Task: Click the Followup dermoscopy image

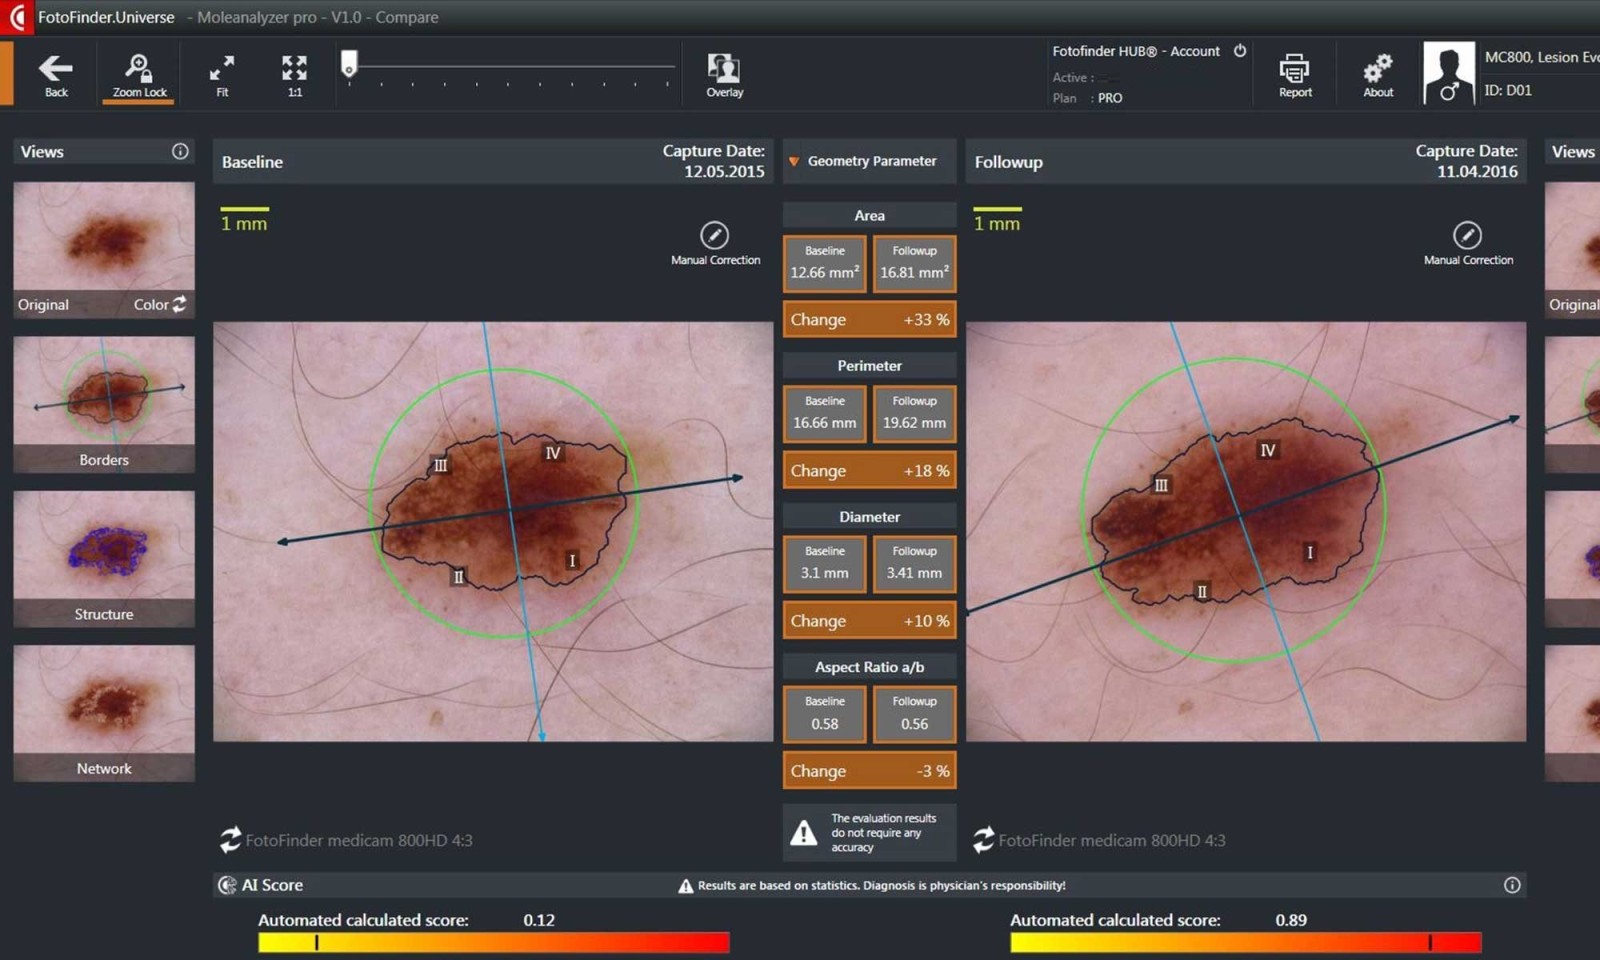Action: (x=1246, y=532)
